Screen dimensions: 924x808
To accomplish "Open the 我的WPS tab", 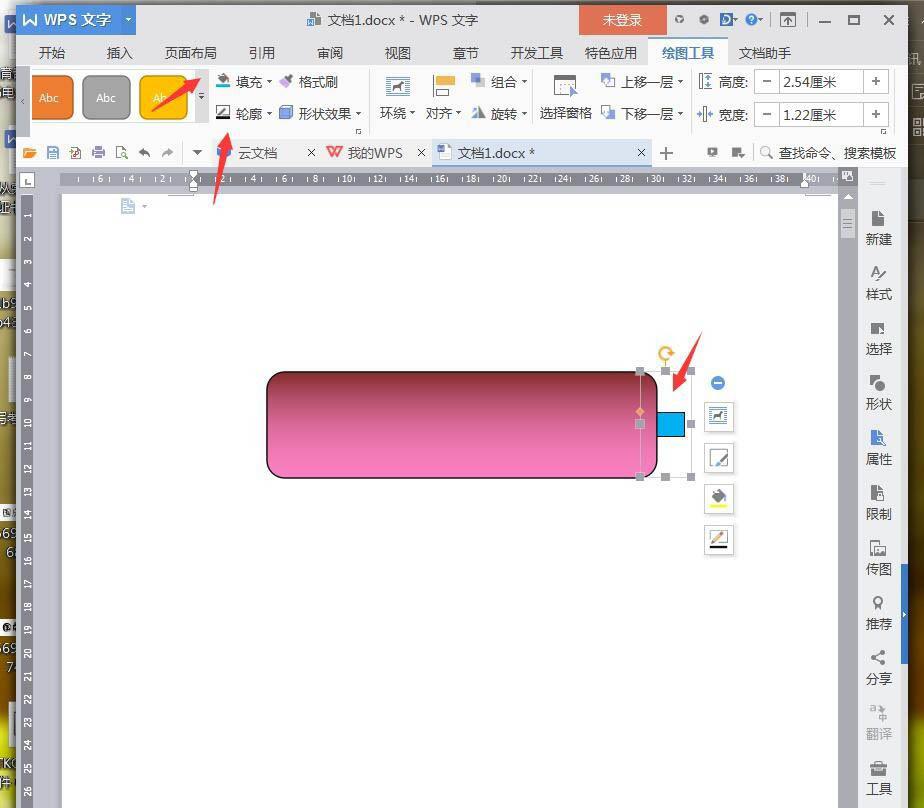I will 375,153.
